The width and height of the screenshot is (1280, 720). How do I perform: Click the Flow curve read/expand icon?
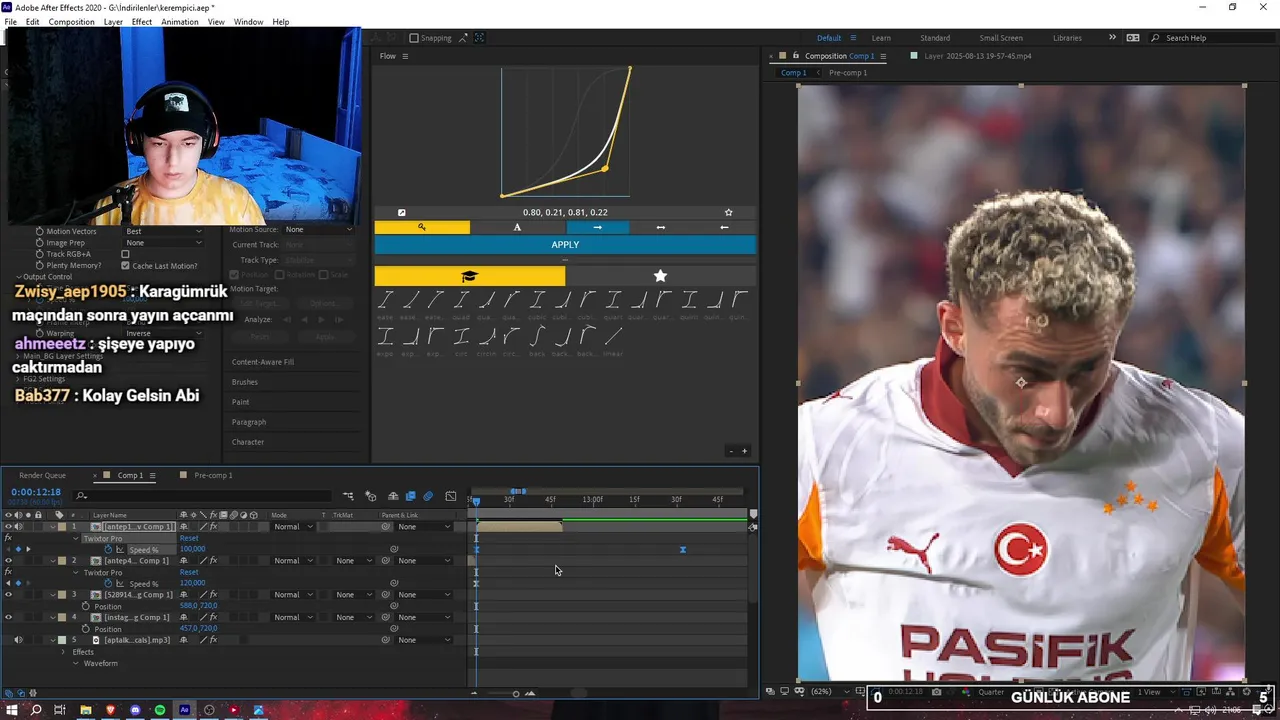[x=402, y=212]
